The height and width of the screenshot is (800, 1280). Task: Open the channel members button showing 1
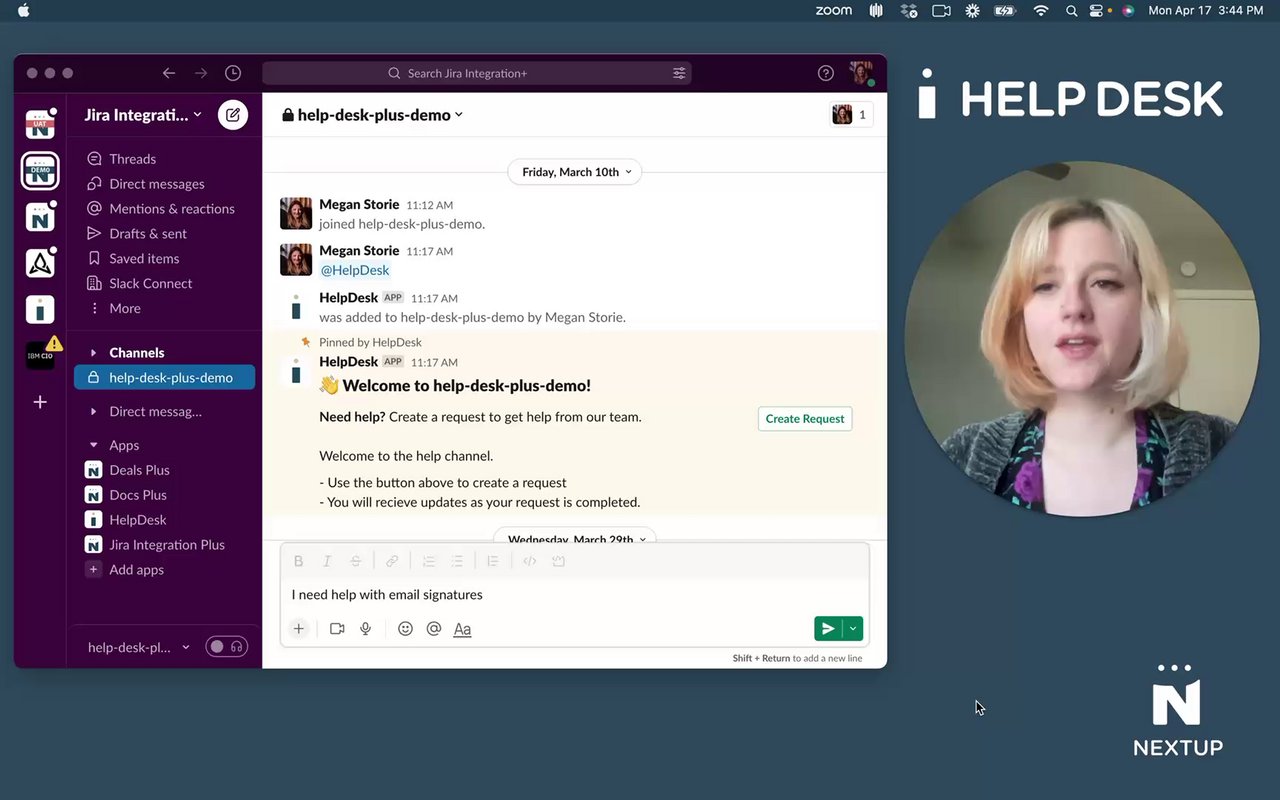point(851,115)
